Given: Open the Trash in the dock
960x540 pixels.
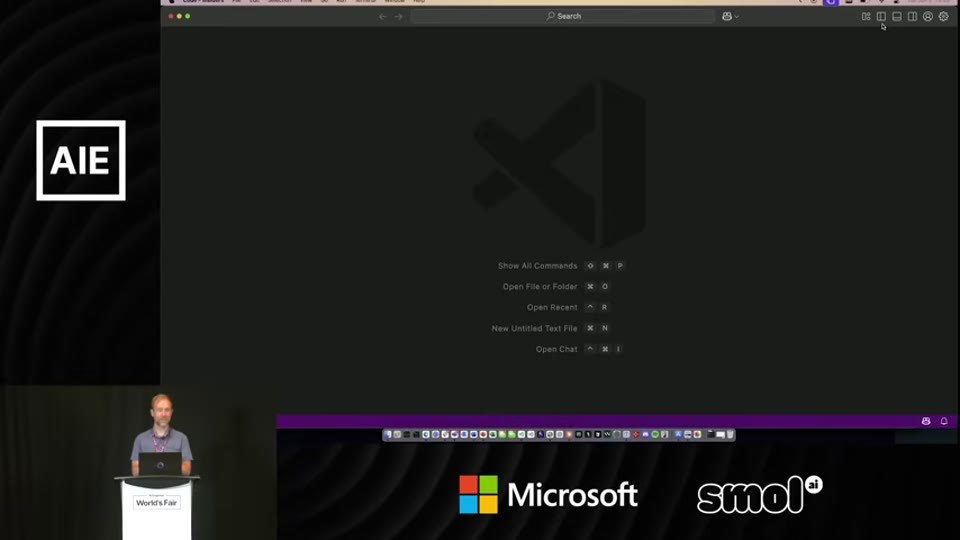Looking at the screenshot, I should pos(730,435).
